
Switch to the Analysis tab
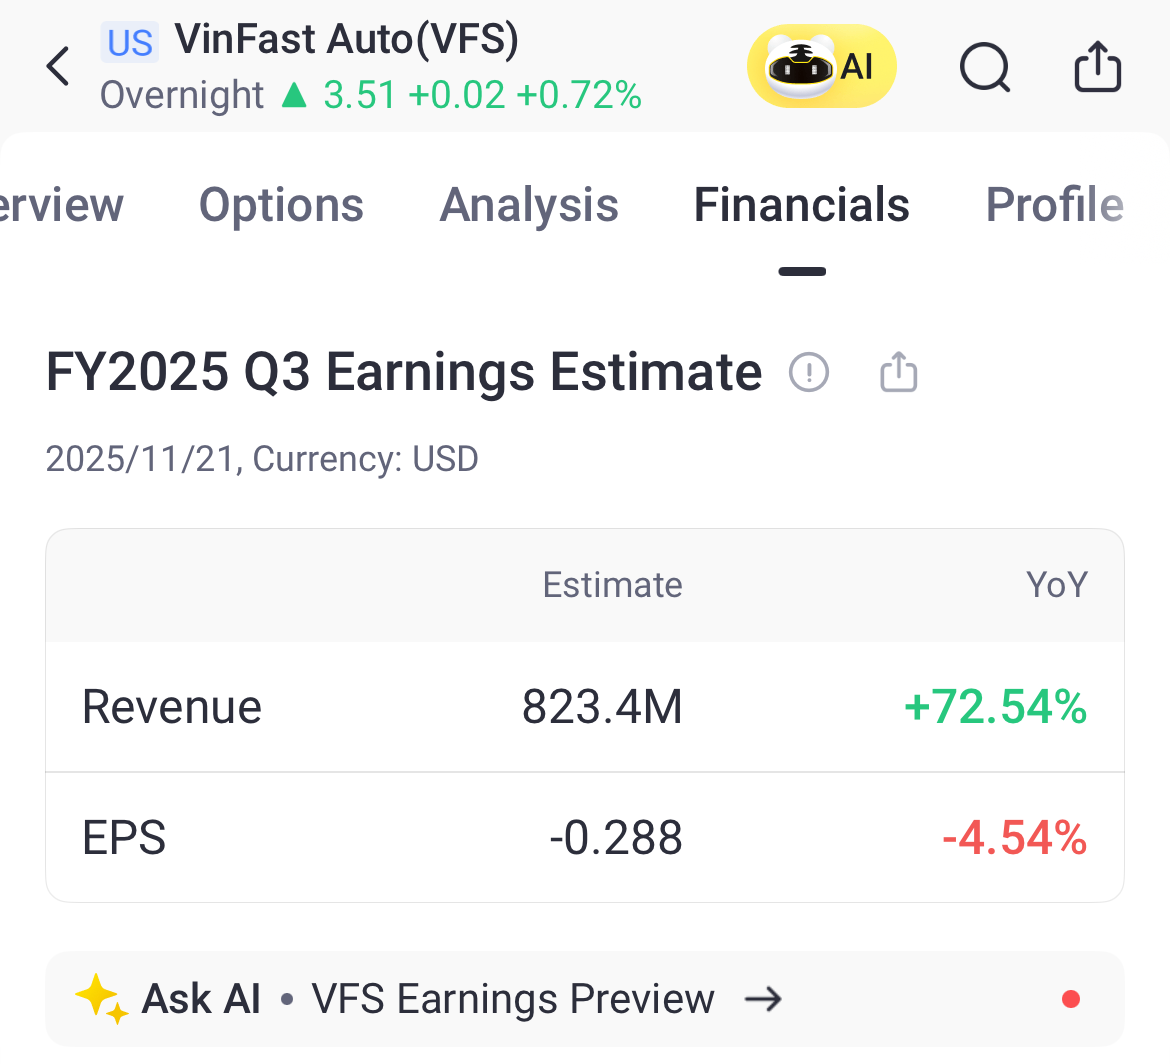pyautogui.click(x=529, y=205)
